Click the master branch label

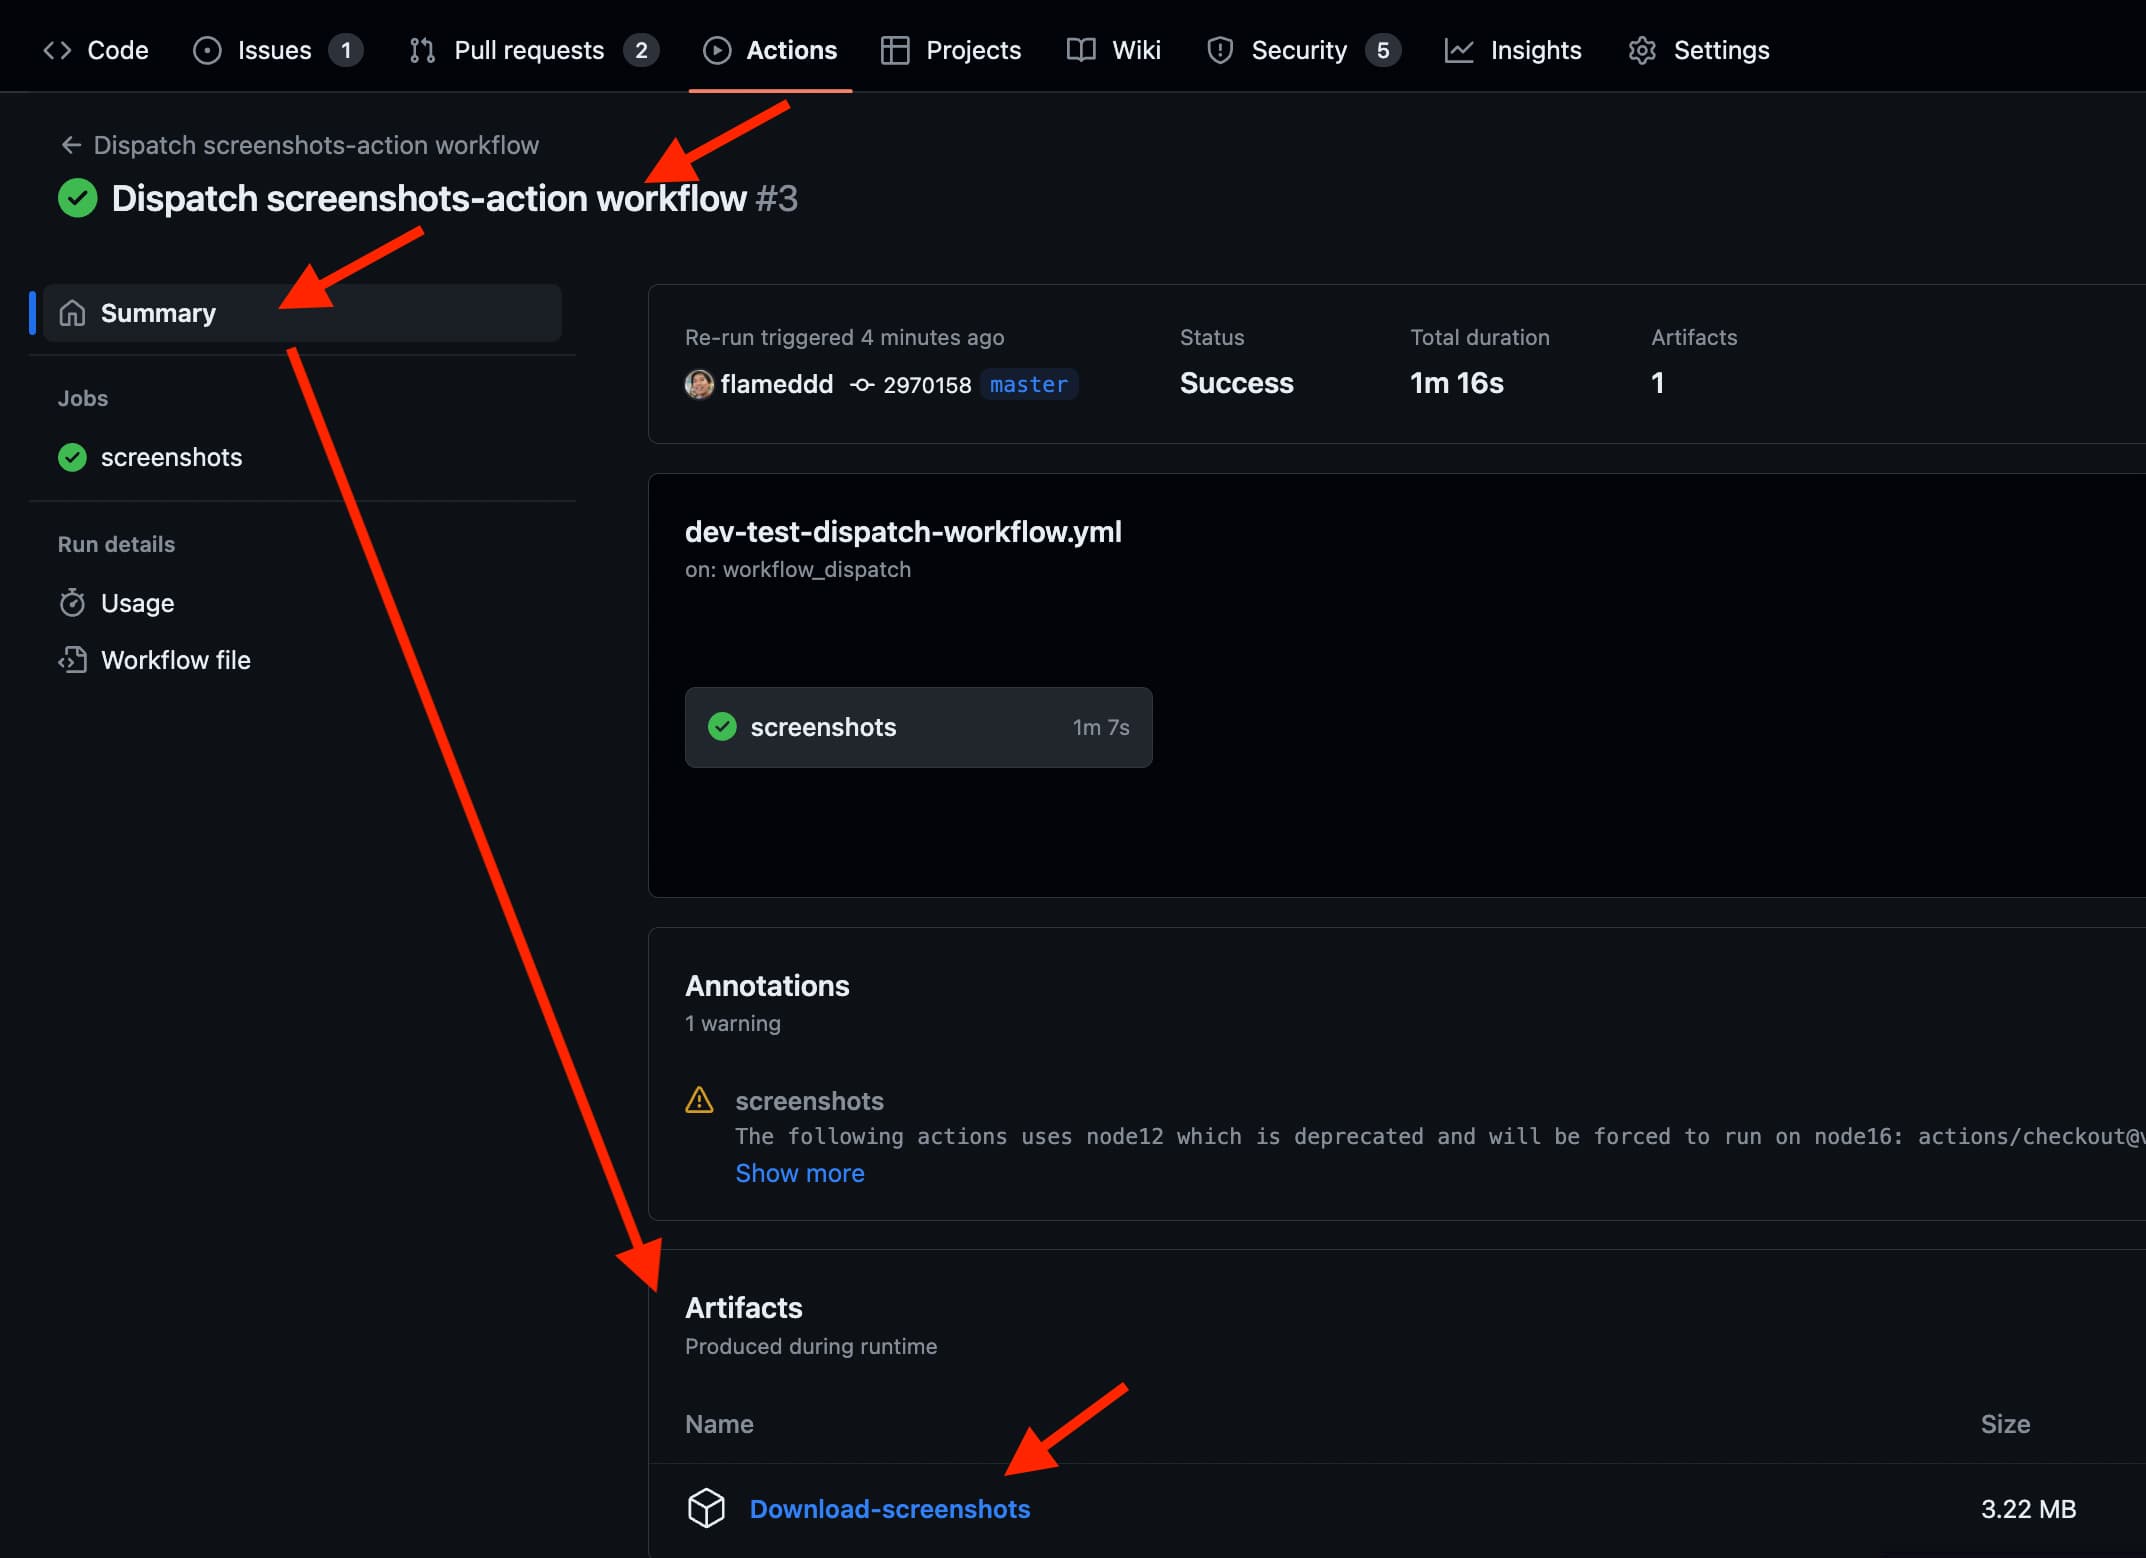1028,384
